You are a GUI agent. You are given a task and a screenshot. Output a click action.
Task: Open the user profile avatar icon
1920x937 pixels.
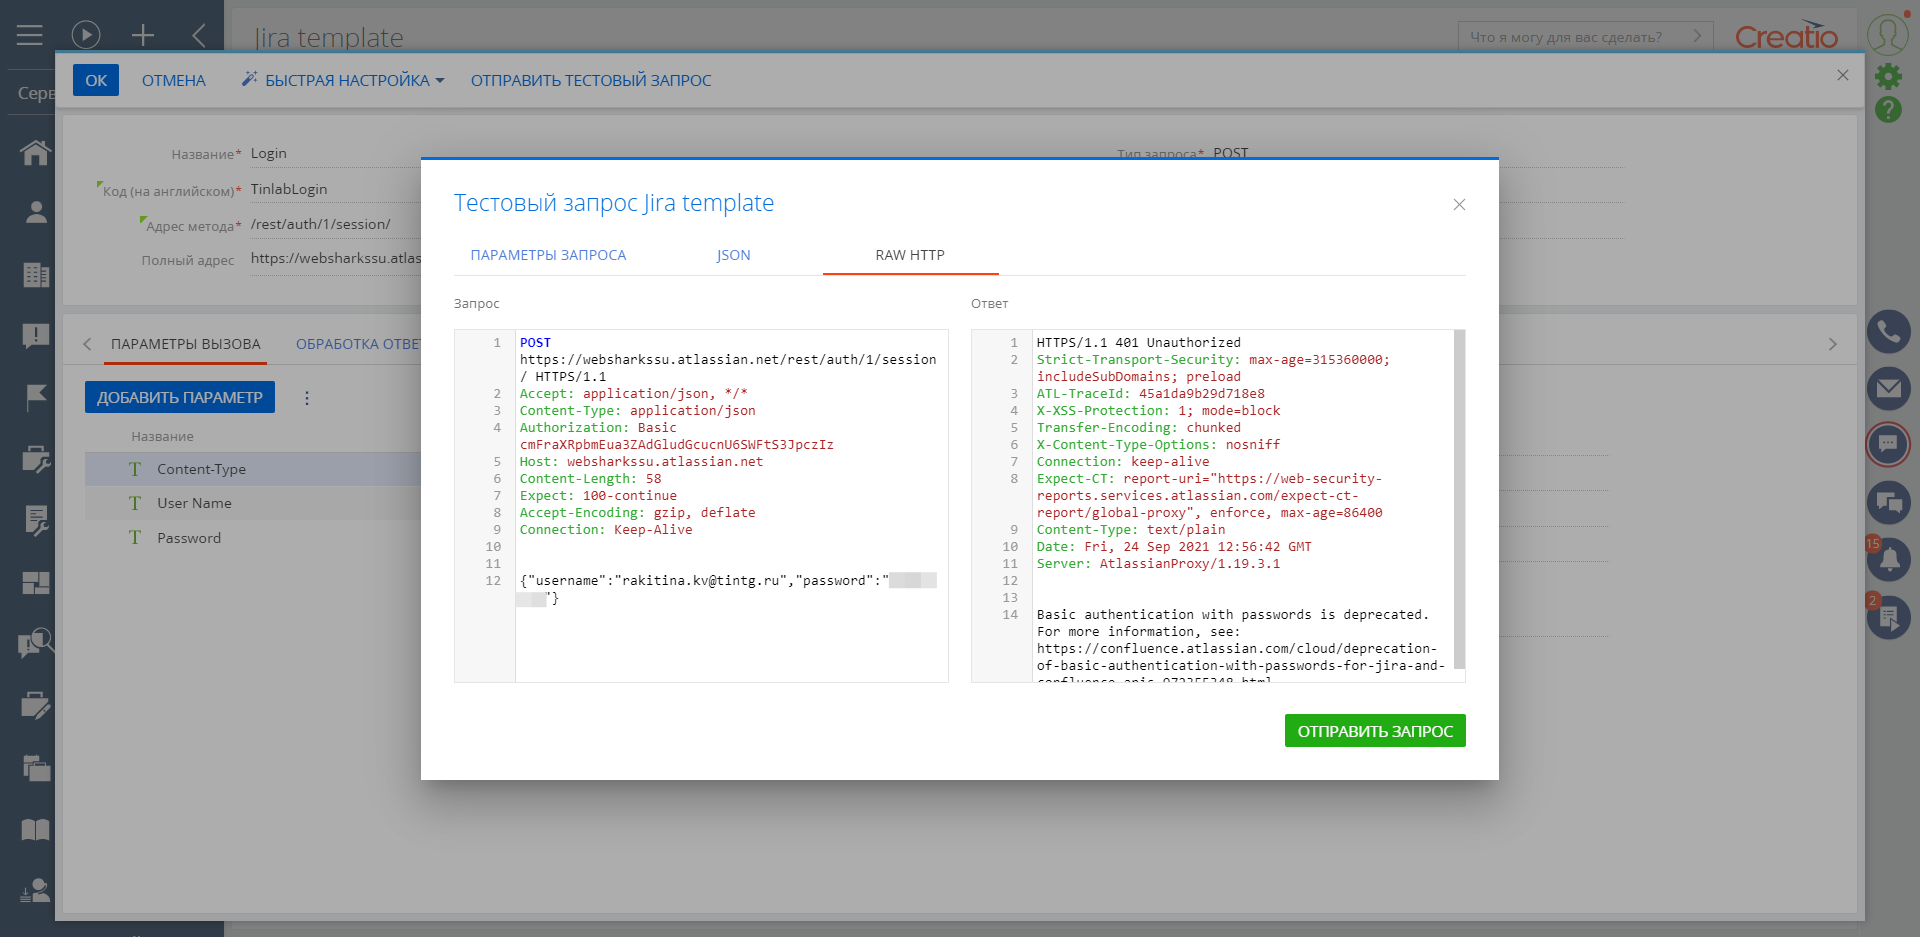[x=1888, y=34]
